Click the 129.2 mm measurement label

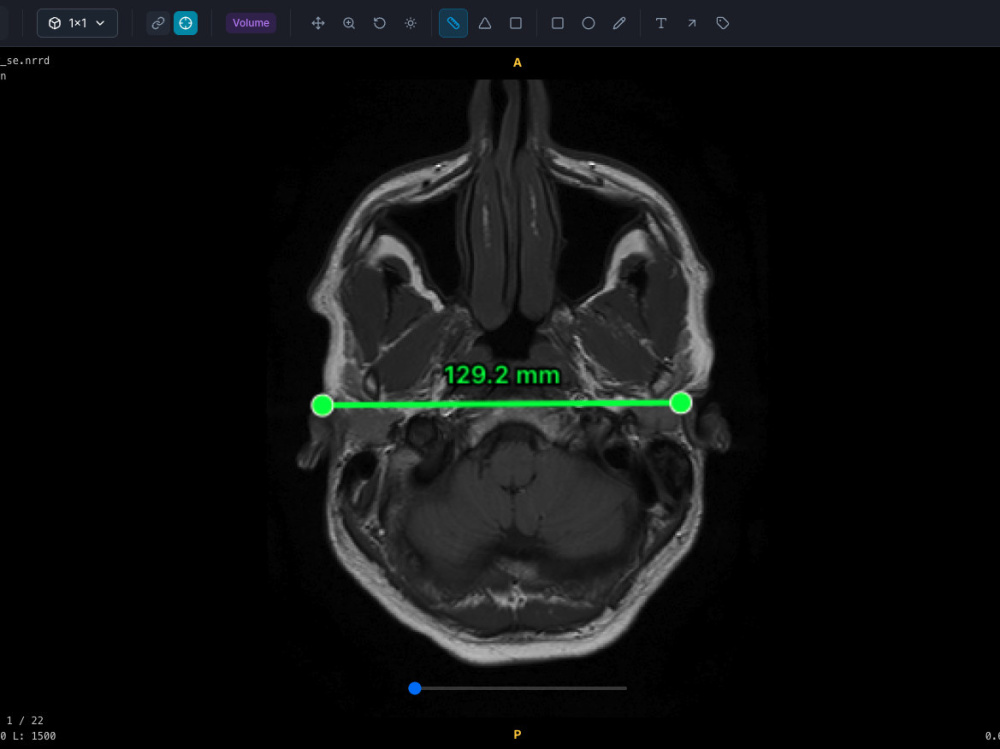tap(502, 375)
